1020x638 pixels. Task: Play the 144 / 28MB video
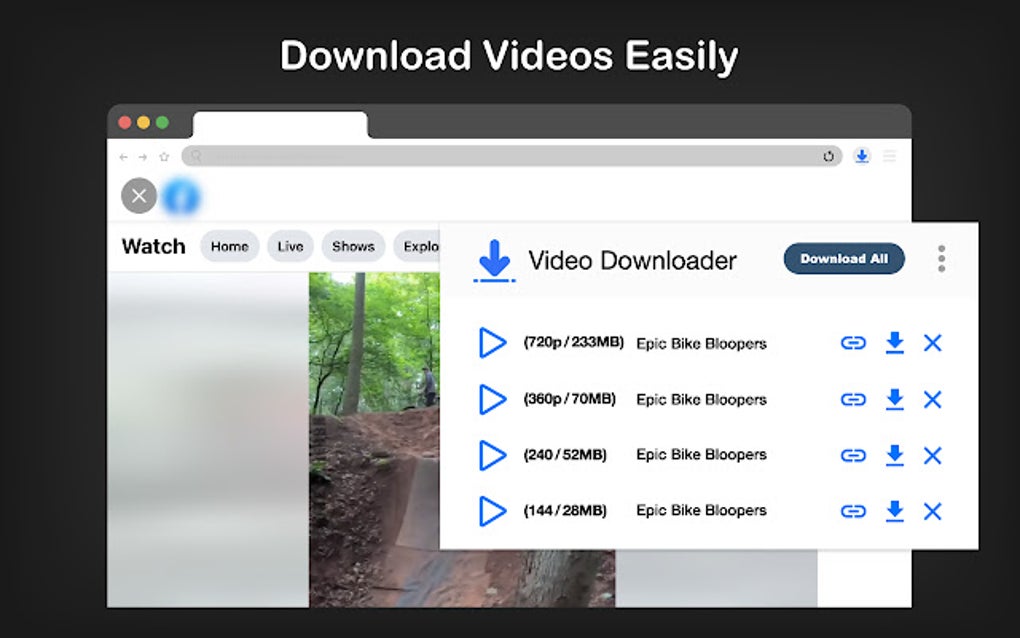[x=492, y=511]
